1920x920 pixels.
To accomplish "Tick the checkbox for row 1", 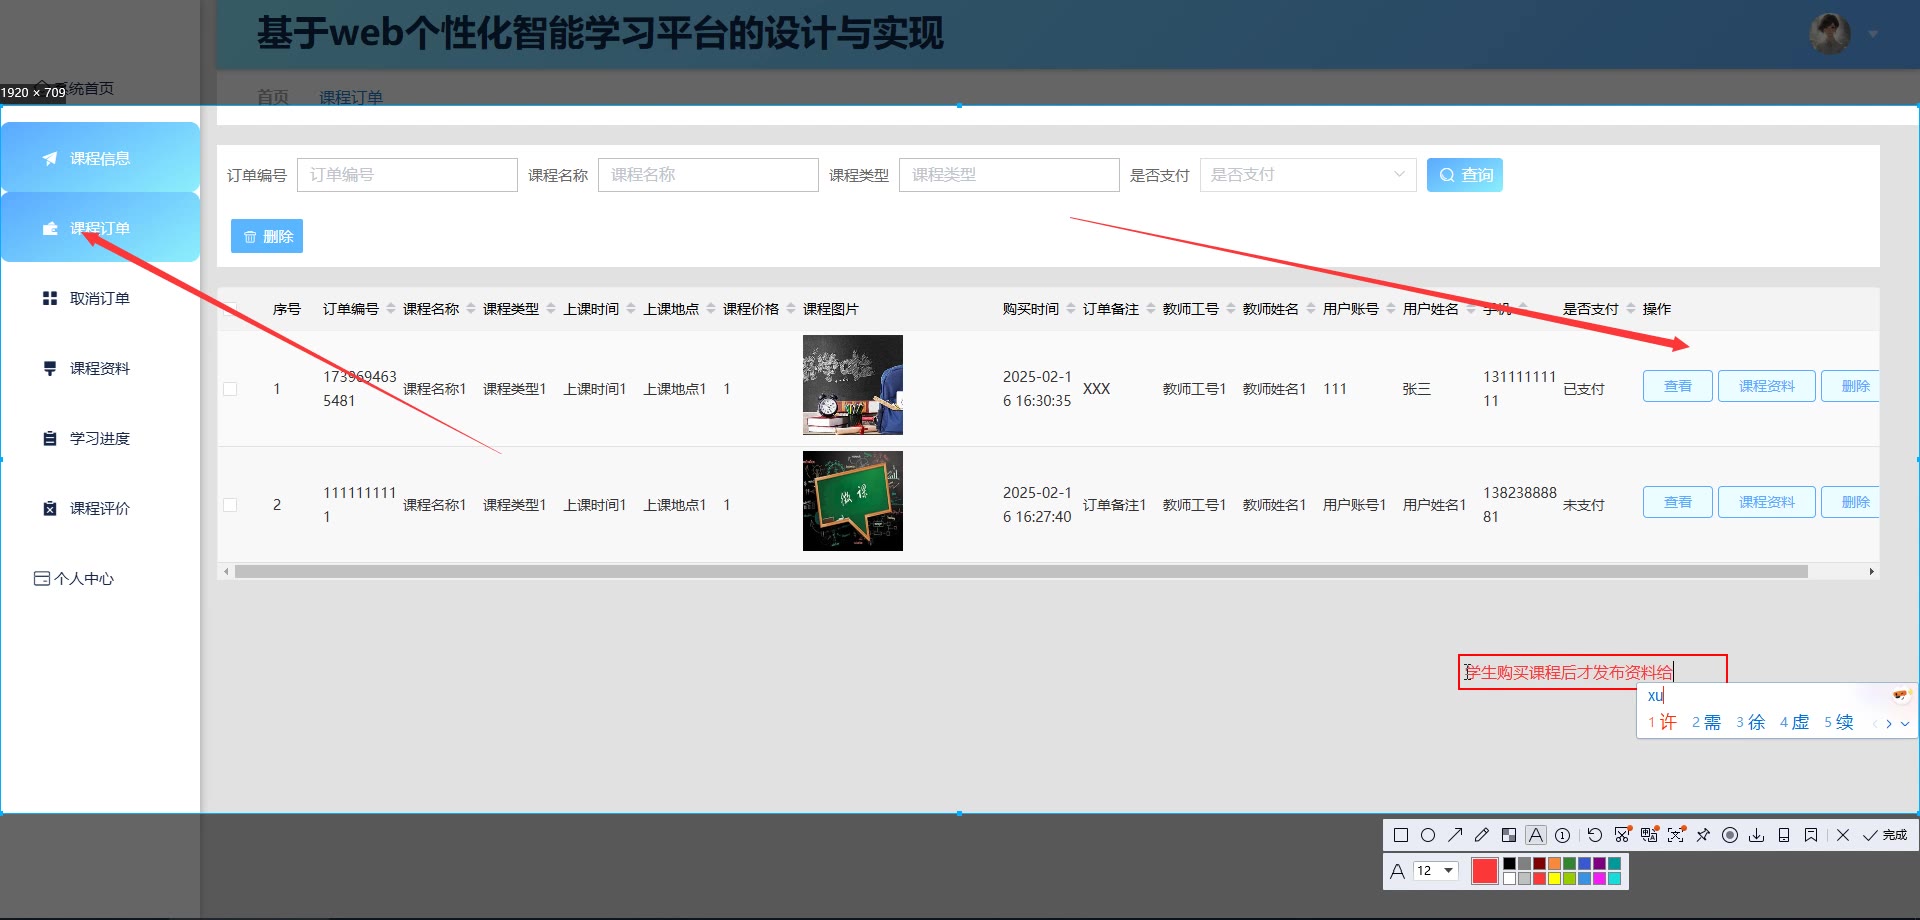I will [230, 389].
